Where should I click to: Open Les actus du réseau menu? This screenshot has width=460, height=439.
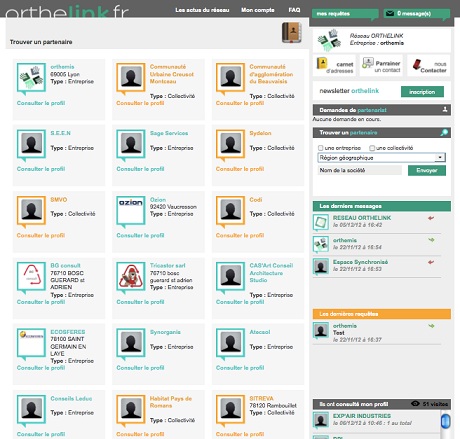[202, 10]
